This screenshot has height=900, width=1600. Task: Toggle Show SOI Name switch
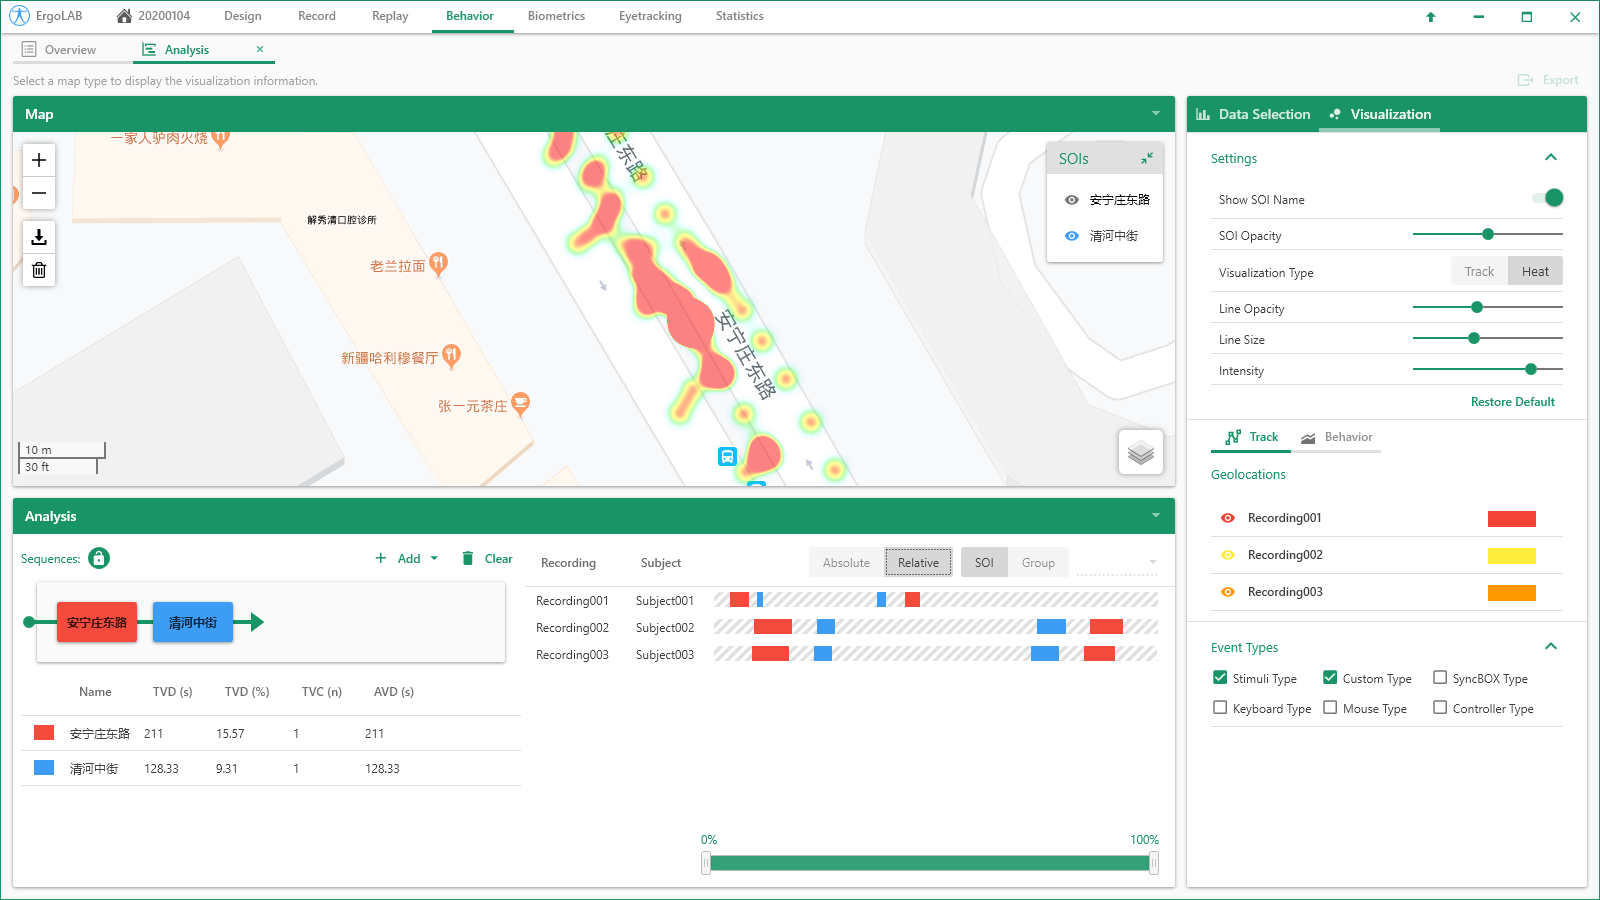tap(1548, 198)
